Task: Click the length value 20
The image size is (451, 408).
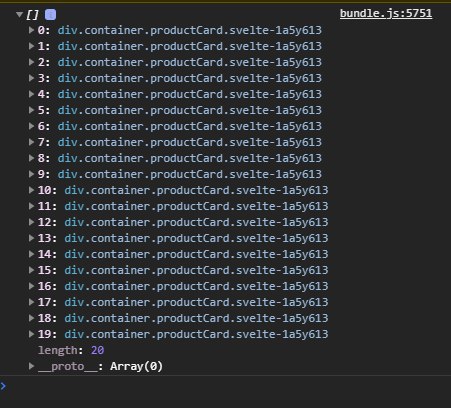Action: tap(97, 350)
